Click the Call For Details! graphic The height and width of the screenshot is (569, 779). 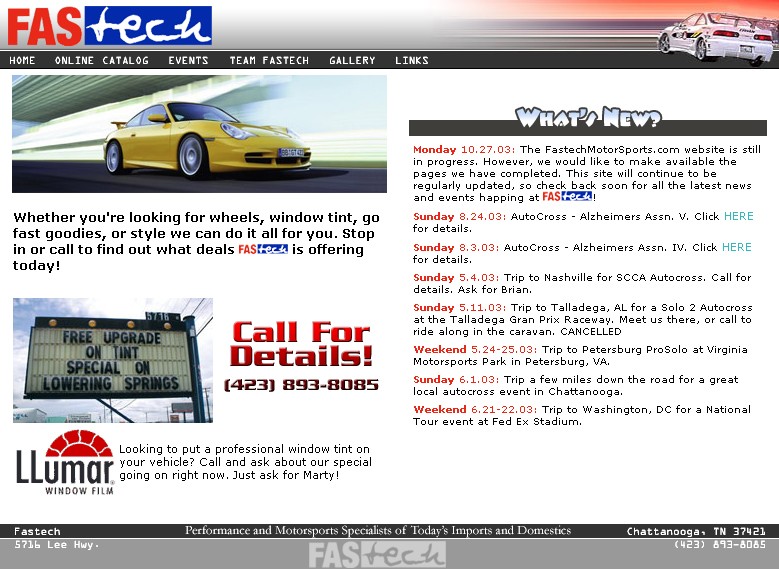coord(301,344)
